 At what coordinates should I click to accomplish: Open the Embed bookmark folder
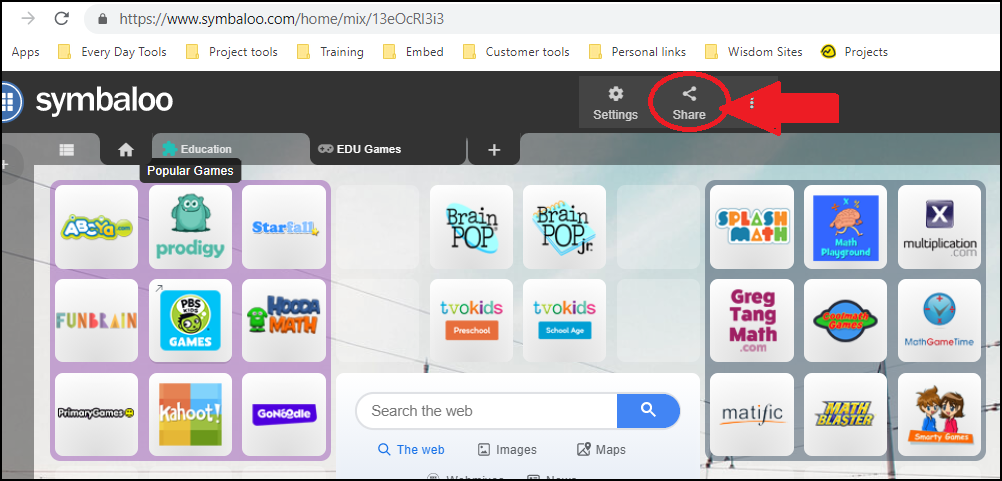(x=413, y=52)
